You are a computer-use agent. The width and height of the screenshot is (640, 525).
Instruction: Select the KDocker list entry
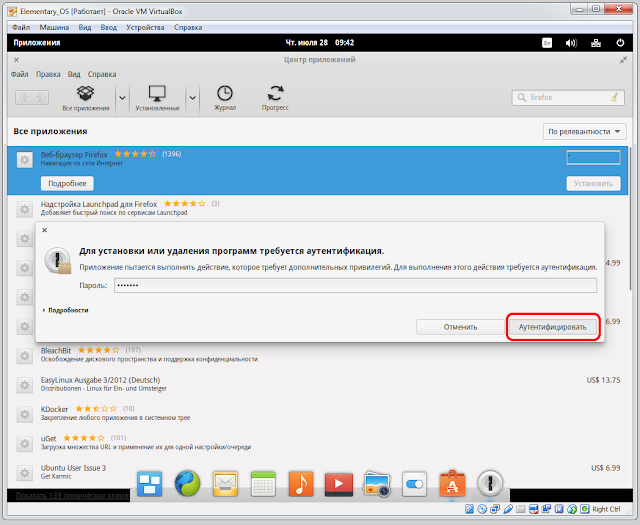tap(318, 414)
